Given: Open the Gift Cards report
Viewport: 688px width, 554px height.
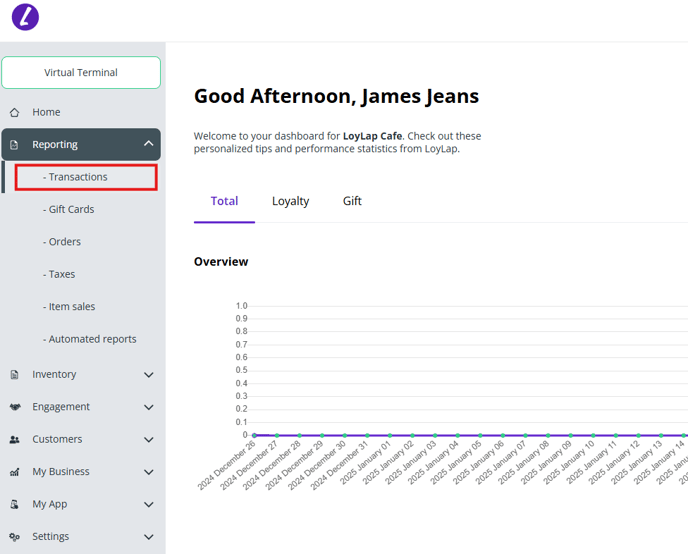Looking at the screenshot, I should pyautogui.click(x=70, y=209).
